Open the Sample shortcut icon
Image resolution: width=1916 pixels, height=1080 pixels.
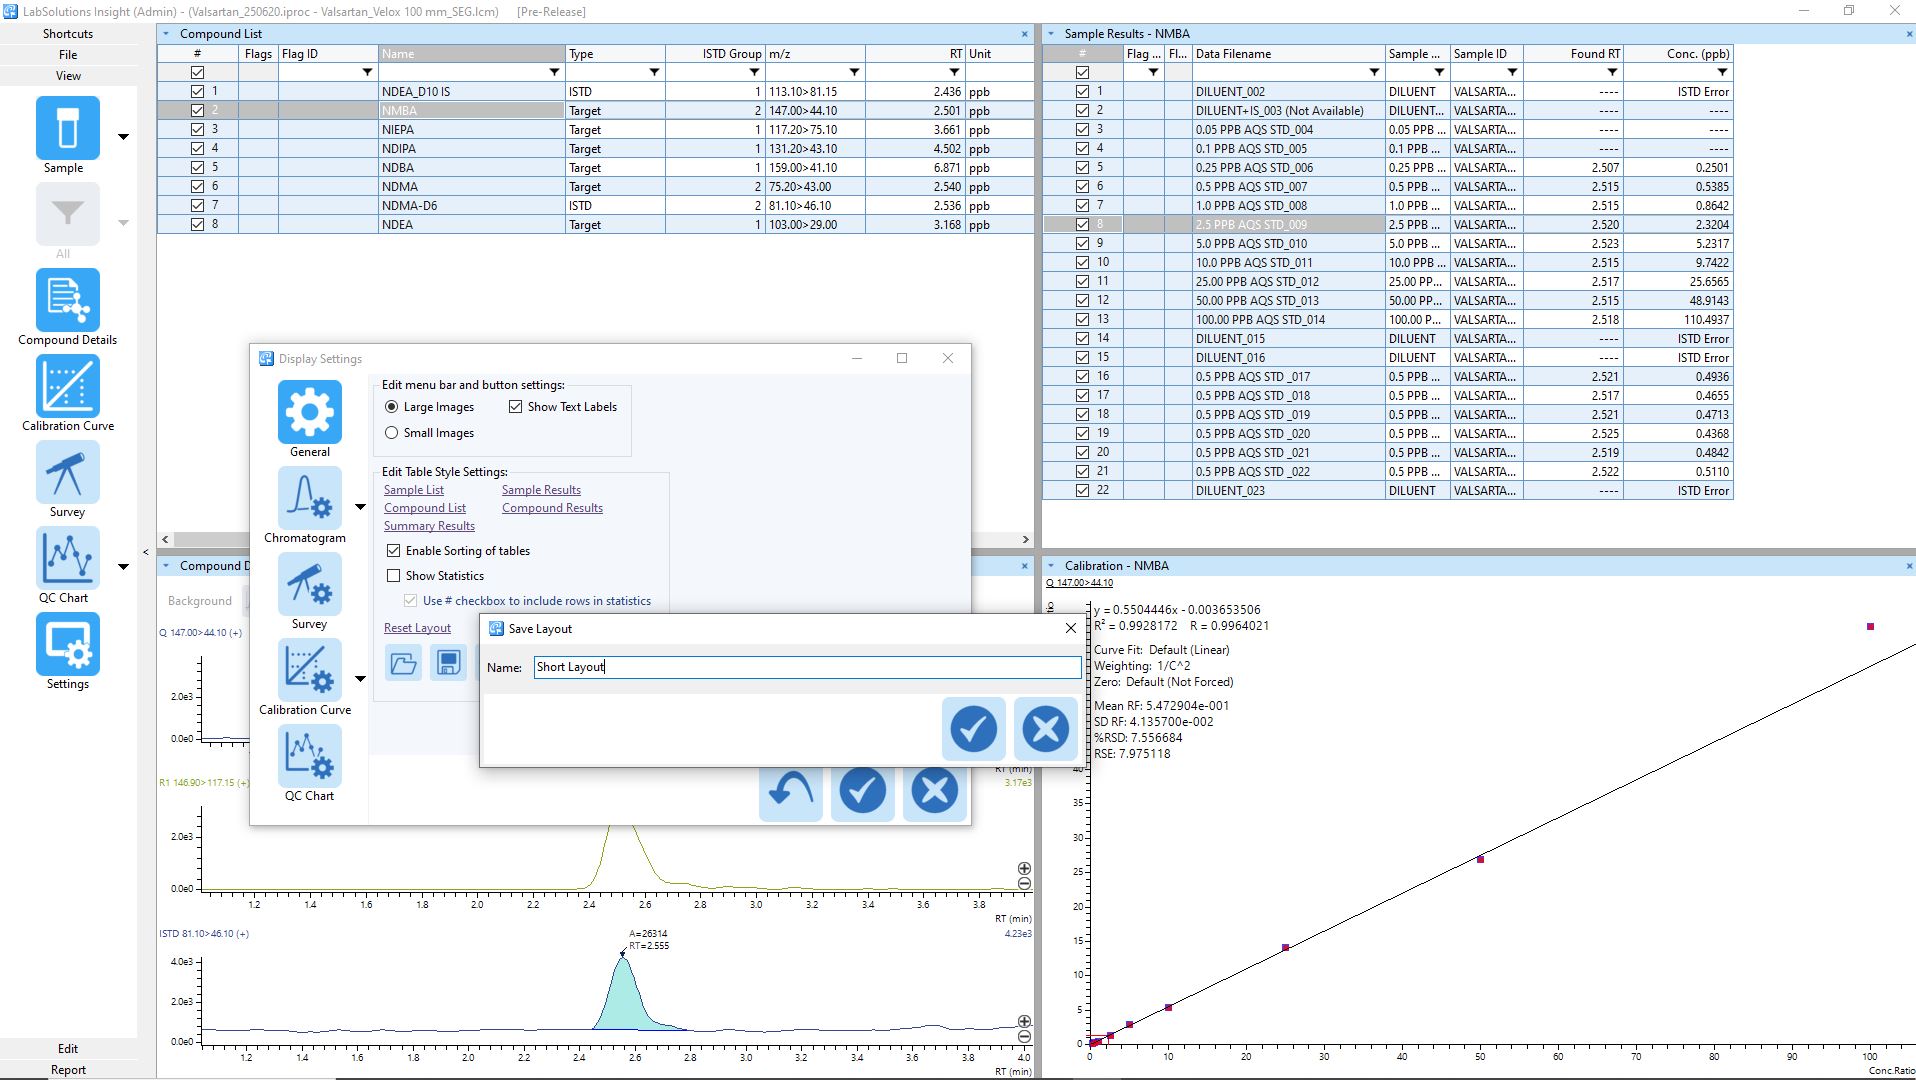click(x=68, y=128)
